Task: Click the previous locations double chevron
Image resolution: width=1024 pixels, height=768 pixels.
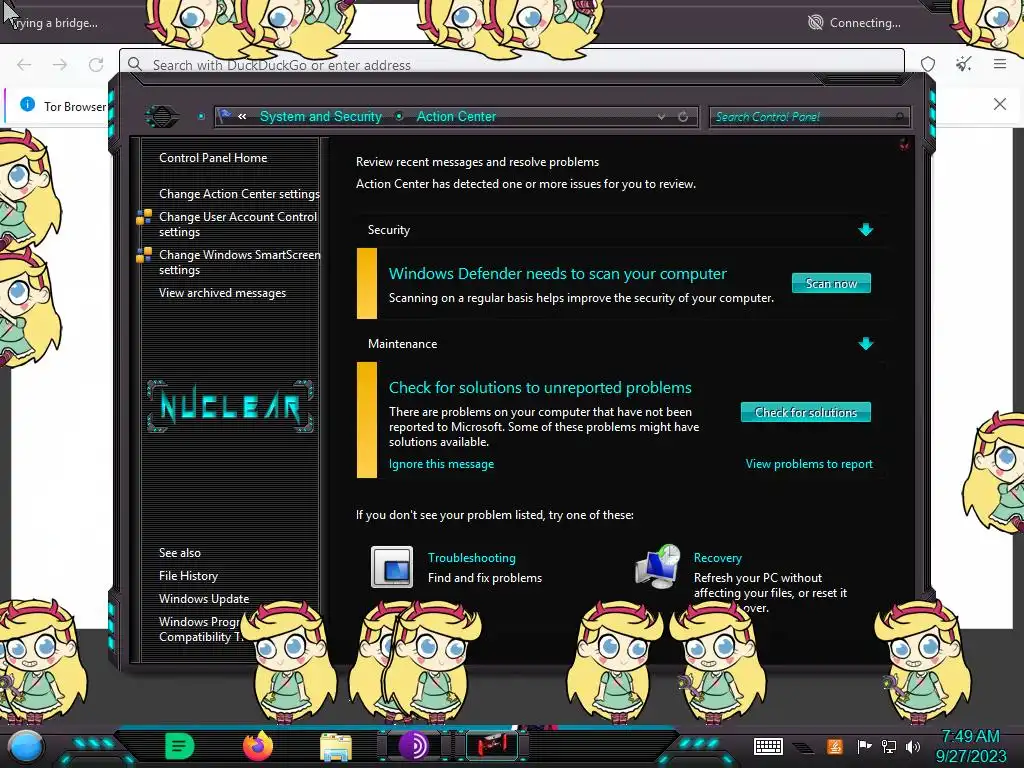Action: (x=242, y=116)
